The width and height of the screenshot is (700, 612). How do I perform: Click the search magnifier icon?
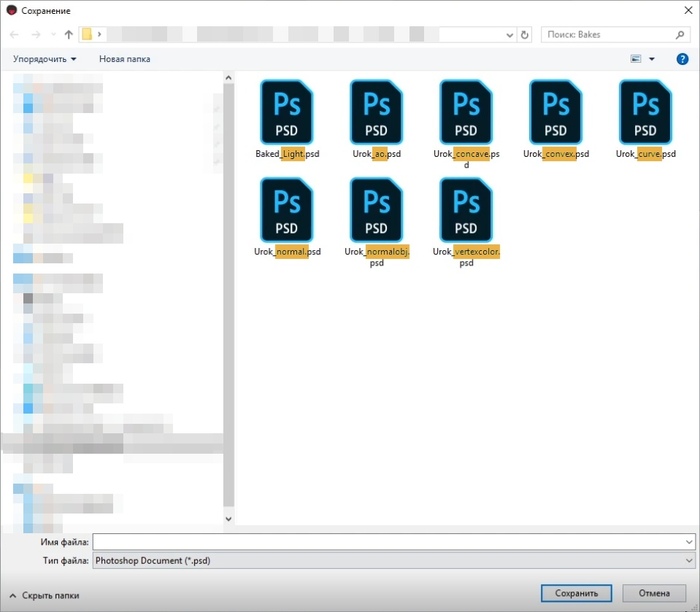pos(680,34)
